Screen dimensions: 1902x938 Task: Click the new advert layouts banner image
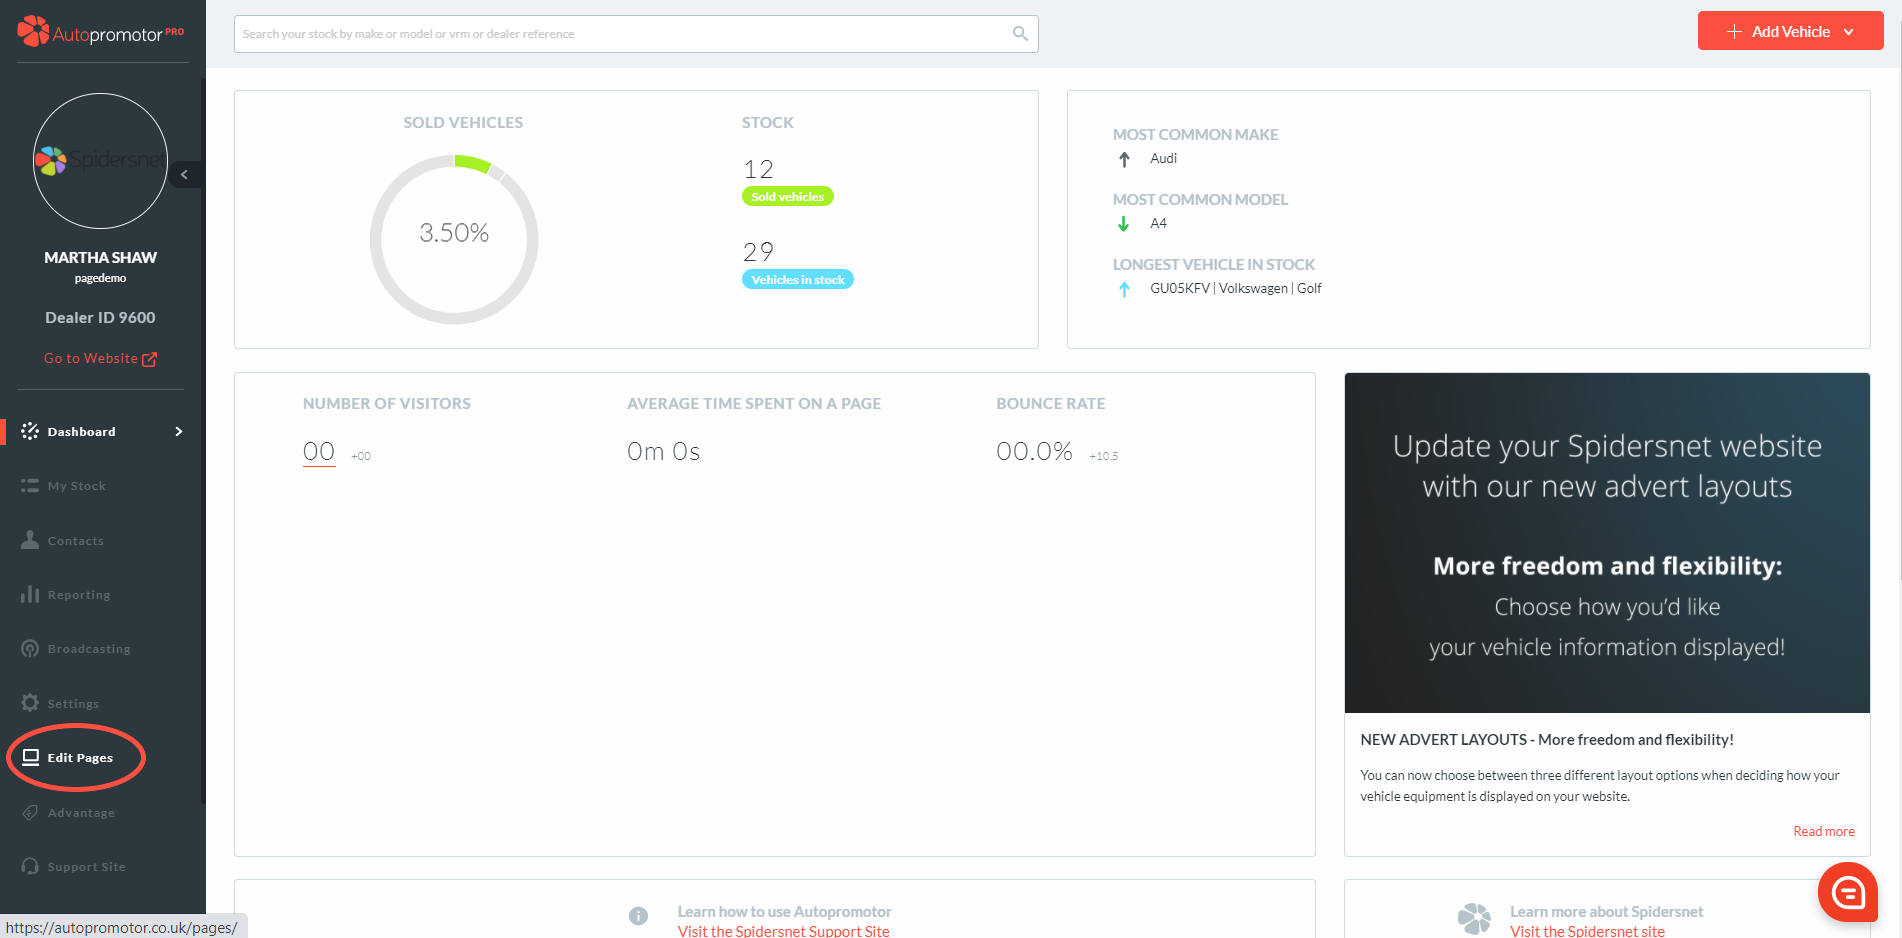pos(1606,543)
